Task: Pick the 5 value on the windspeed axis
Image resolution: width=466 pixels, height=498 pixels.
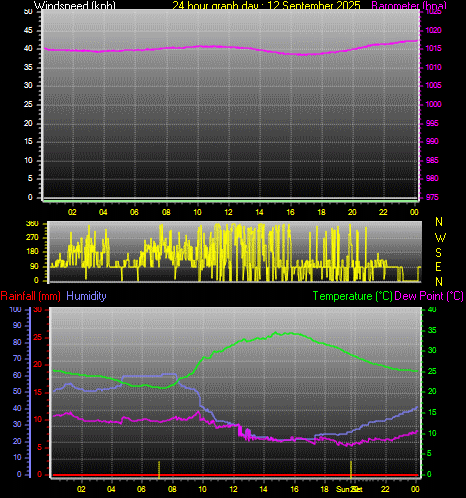Action: click(30, 178)
